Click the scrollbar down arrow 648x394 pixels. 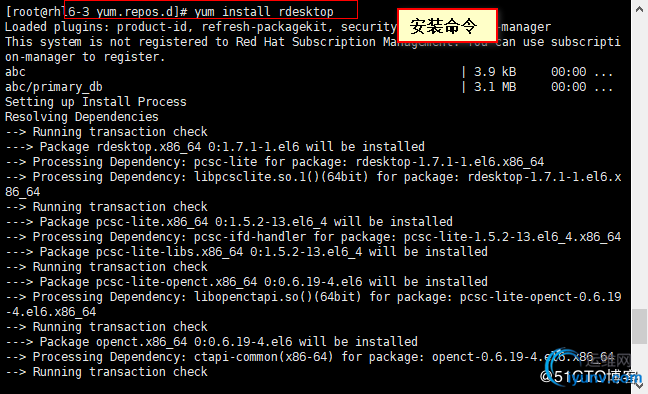click(x=639, y=385)
